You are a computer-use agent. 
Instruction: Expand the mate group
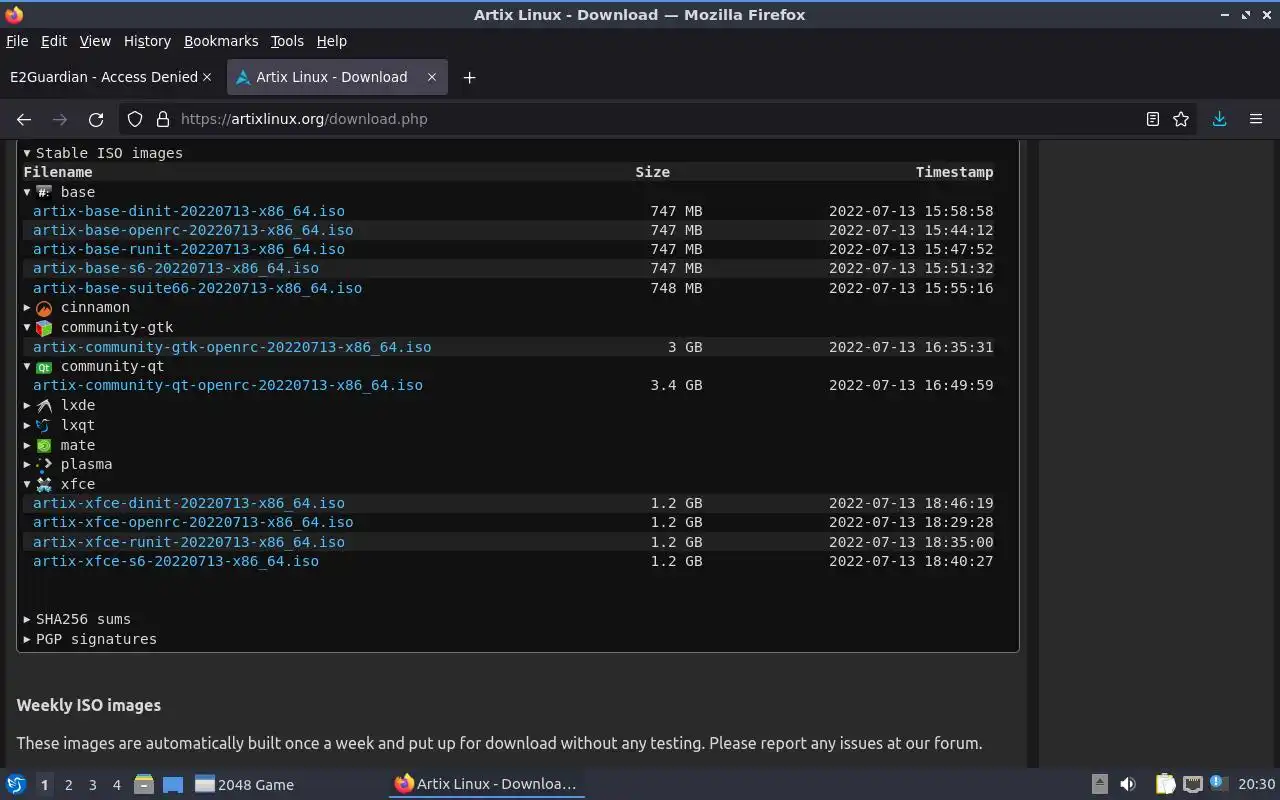(x=27, y=445)
